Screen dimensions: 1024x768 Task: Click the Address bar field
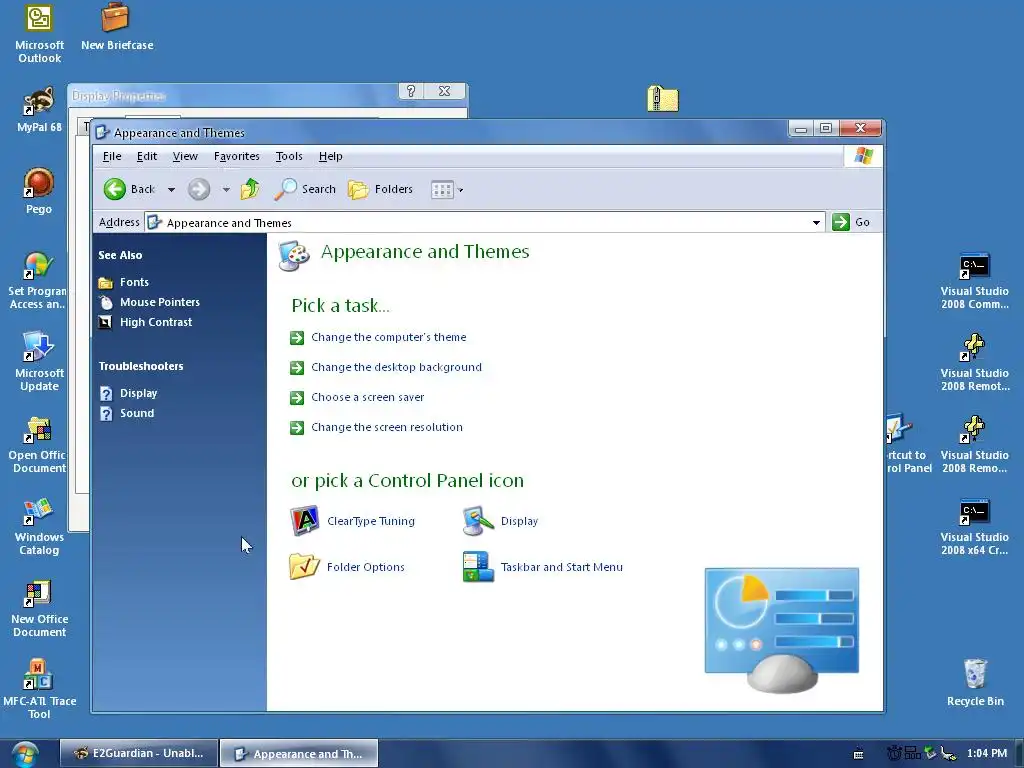(484, 223)
